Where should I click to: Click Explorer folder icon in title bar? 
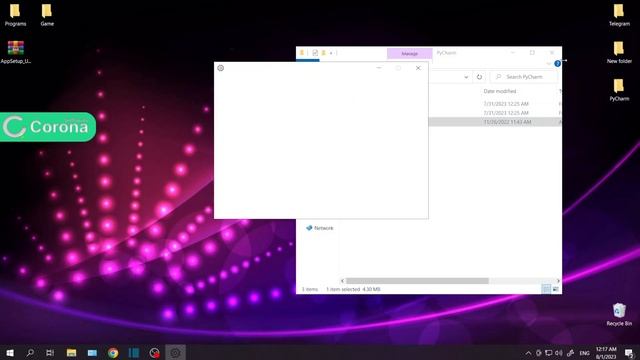tap(302, 53)
